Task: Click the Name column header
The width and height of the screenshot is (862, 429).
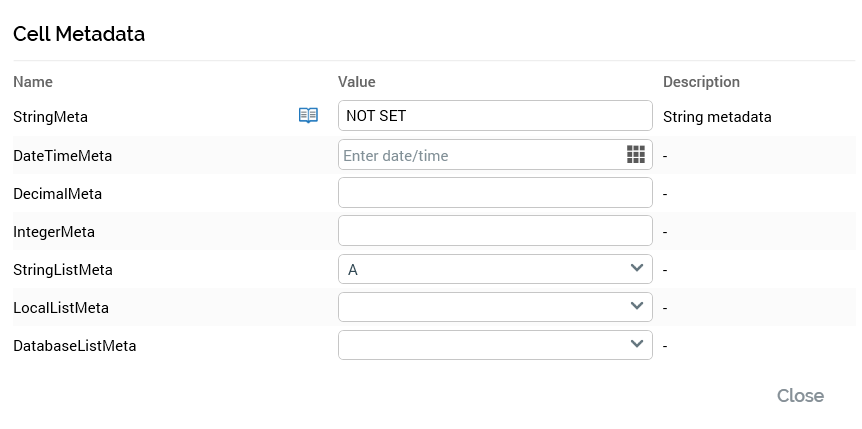Action: 33,82
